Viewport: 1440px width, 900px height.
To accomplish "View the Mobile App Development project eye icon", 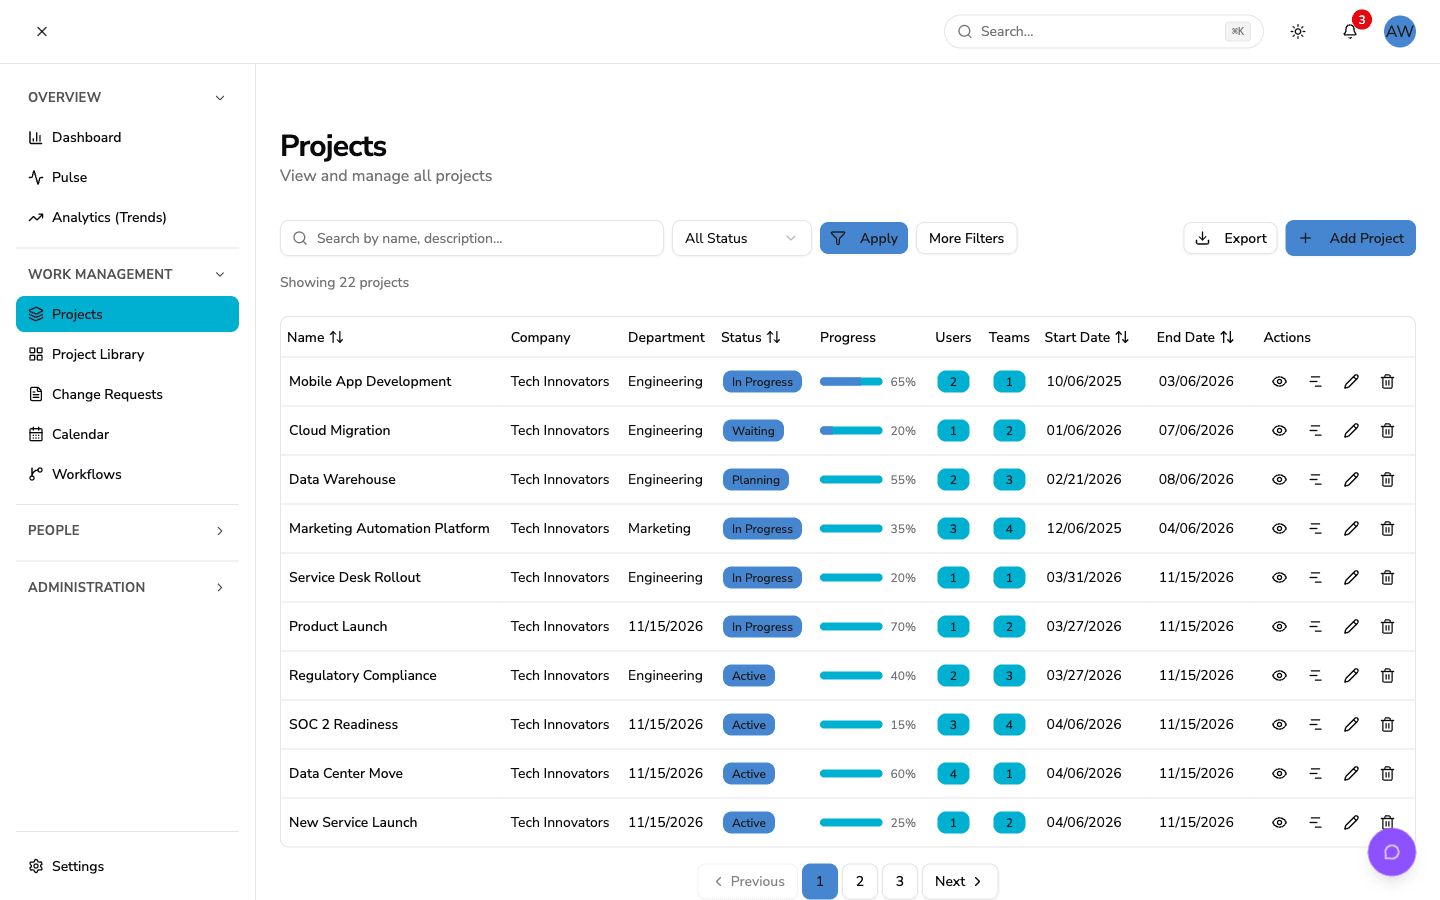I will (x=1279, y=381).
